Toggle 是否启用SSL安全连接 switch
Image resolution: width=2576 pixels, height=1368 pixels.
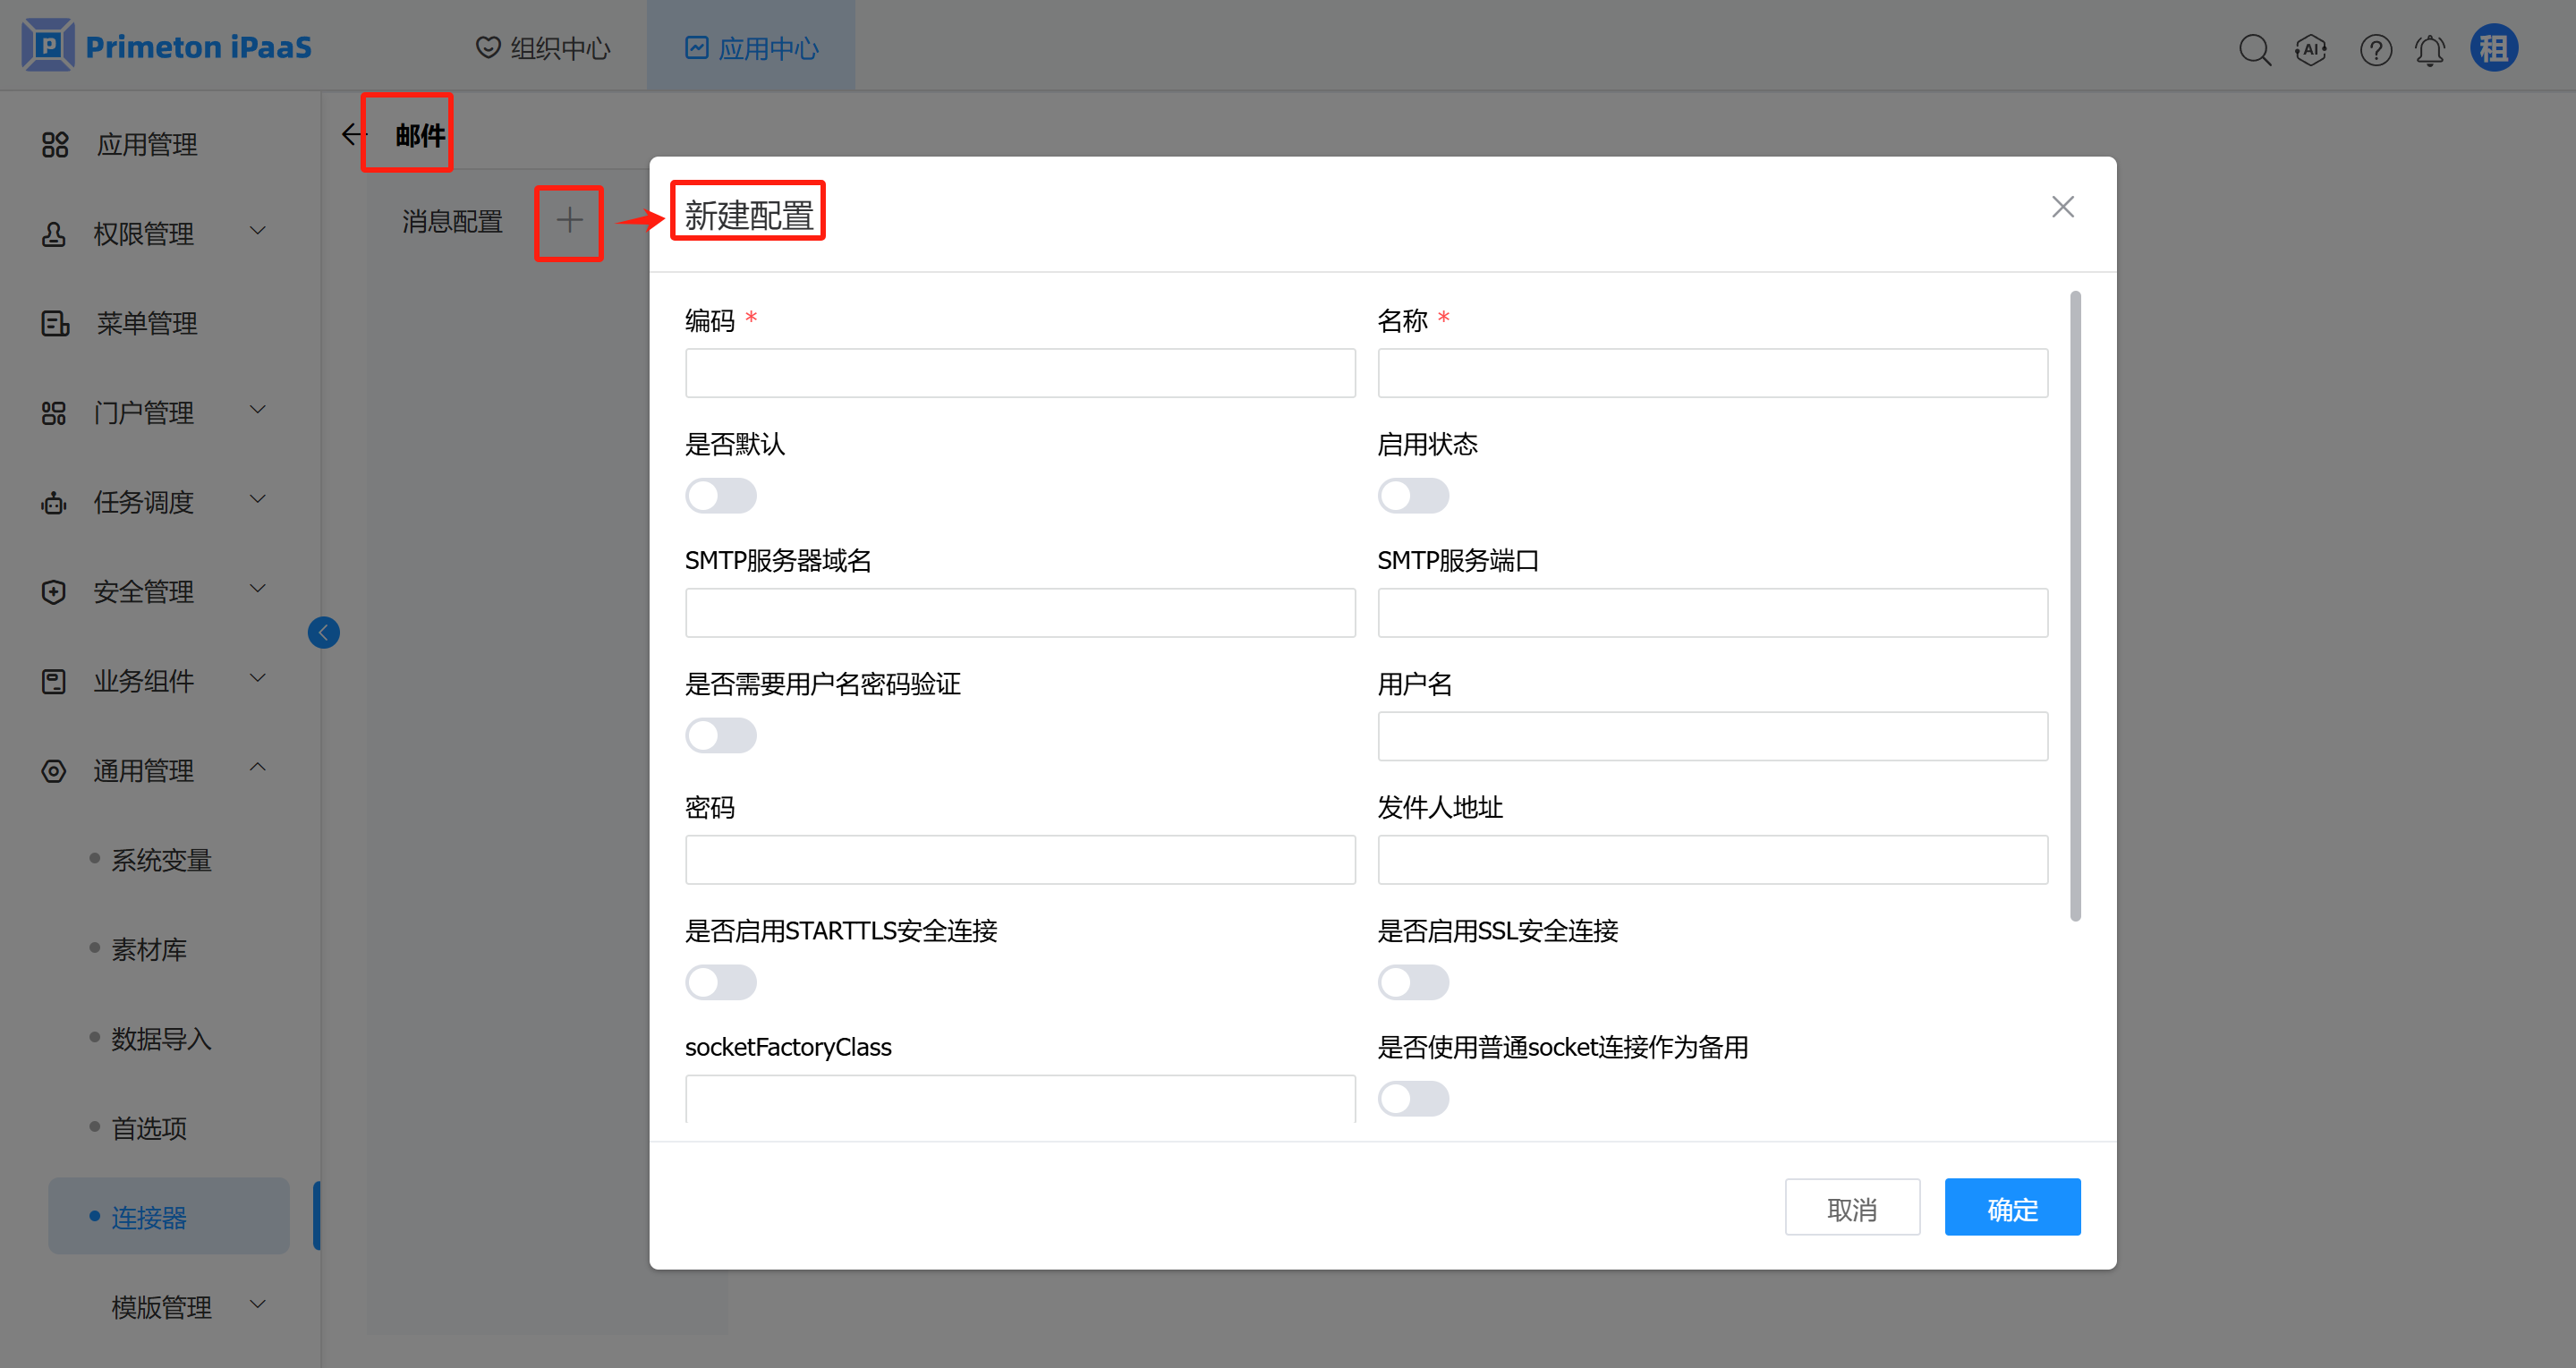tap(1413, 982)
